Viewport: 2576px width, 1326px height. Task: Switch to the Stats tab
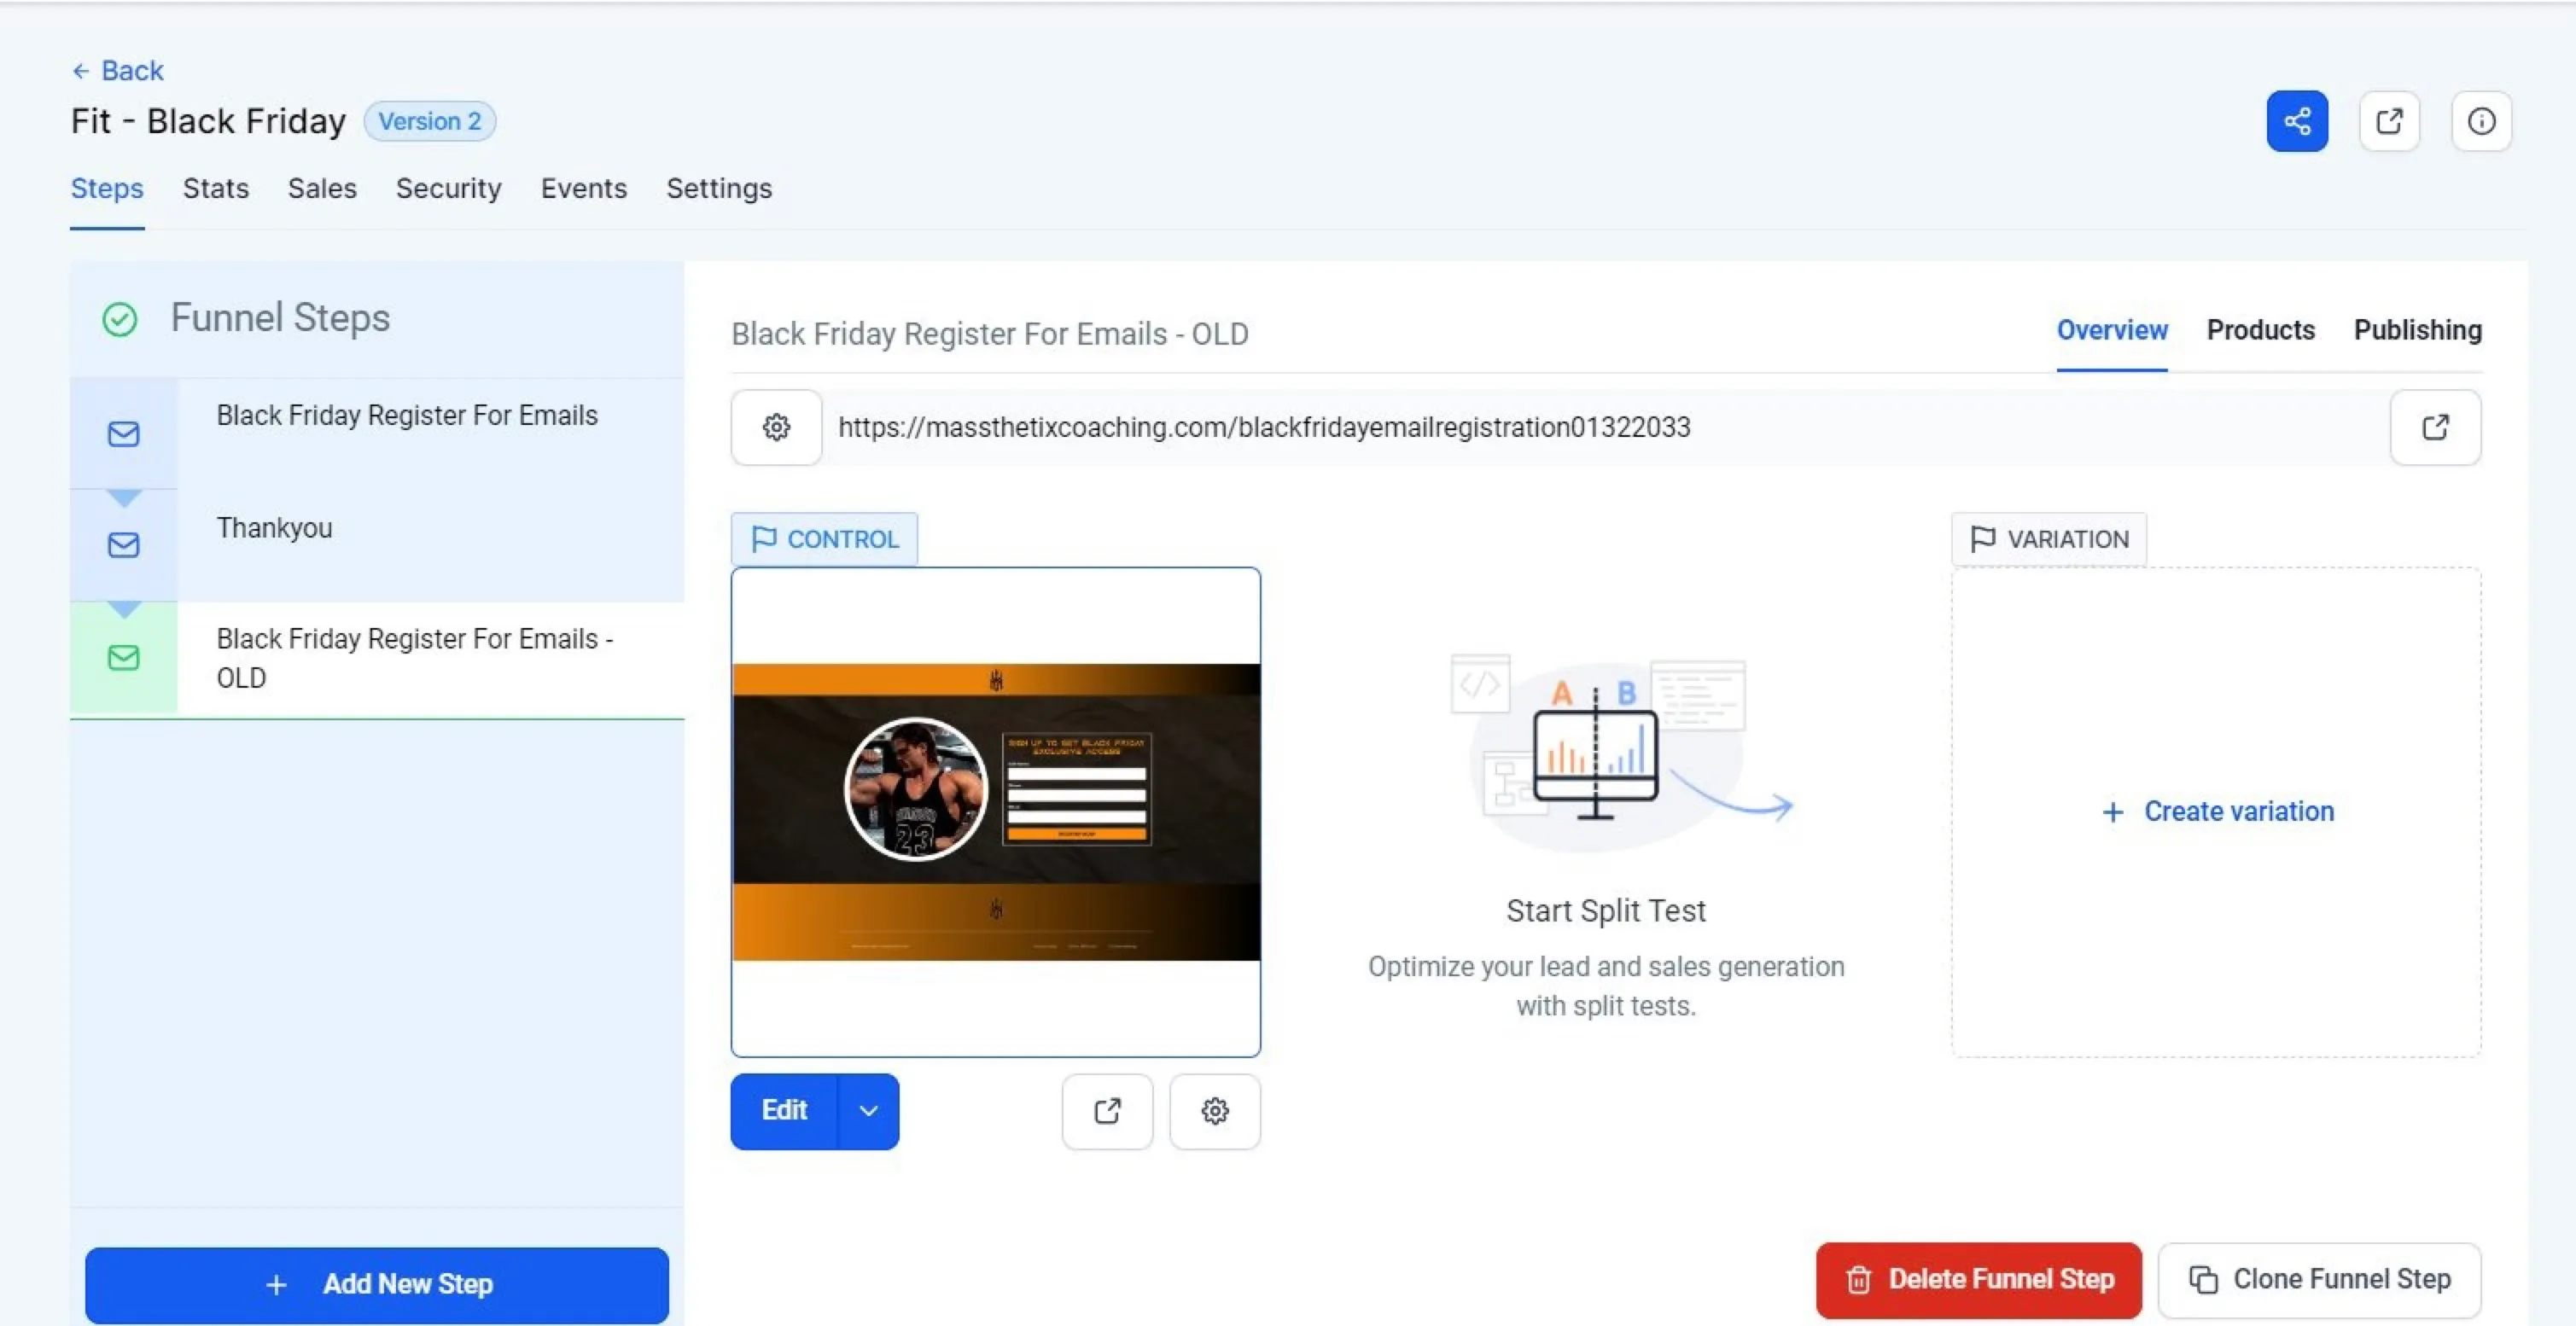tap(216, 188)
